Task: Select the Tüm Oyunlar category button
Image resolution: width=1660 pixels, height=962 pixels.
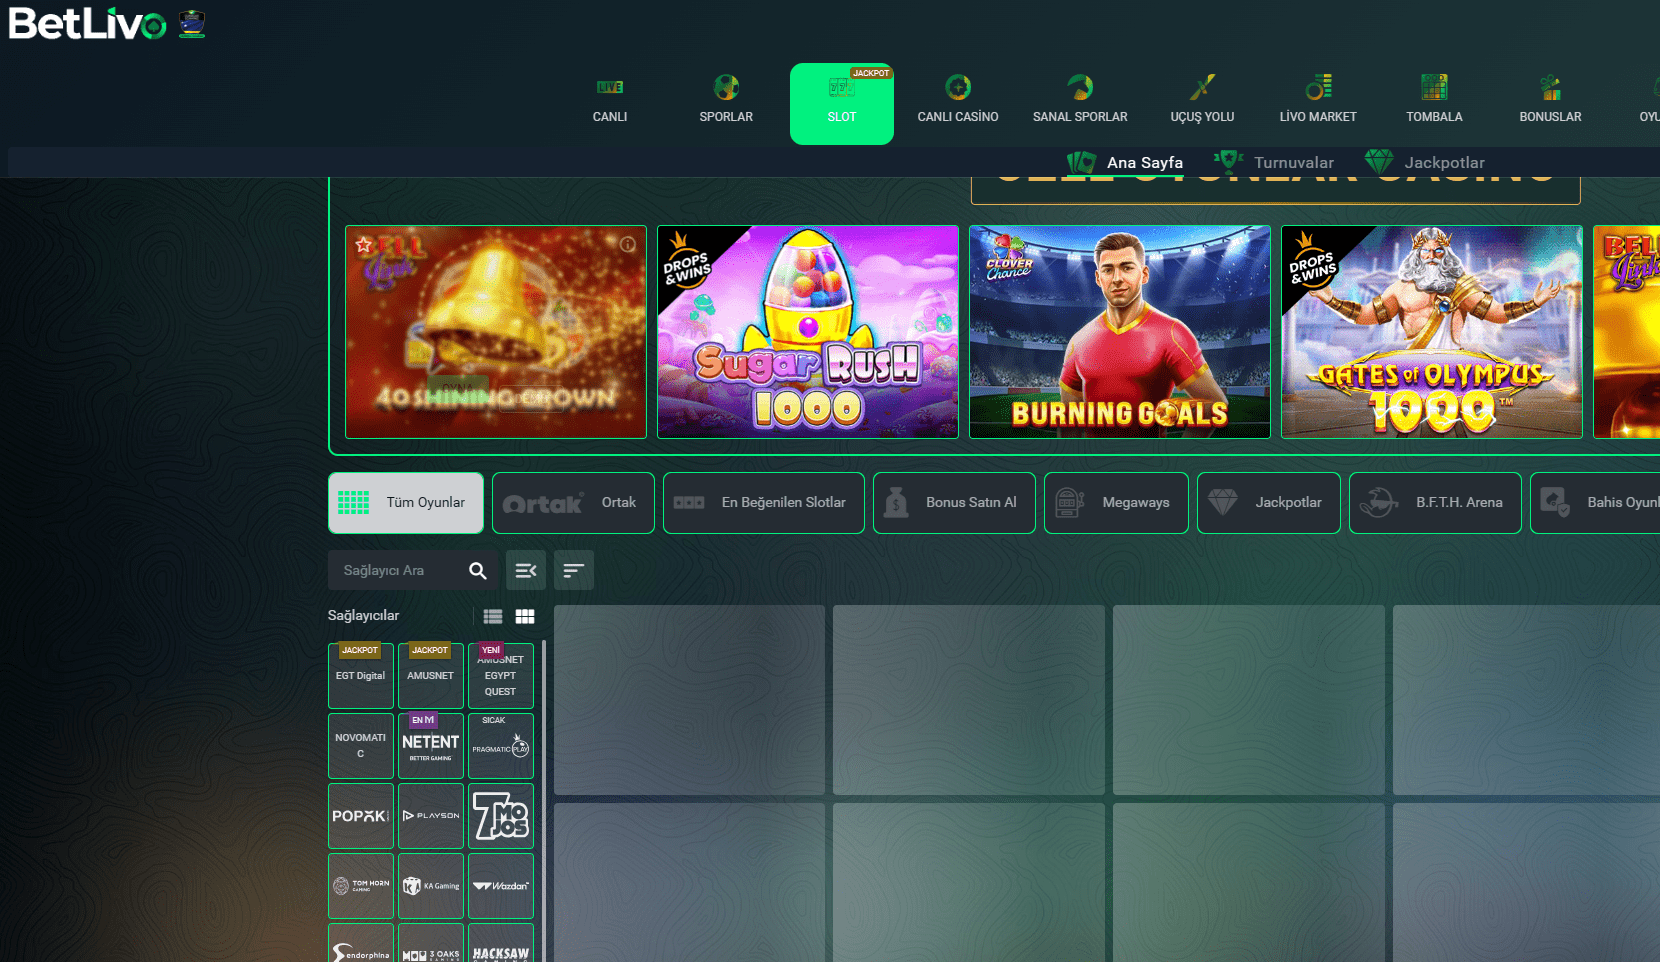Action: pos(406,503)
